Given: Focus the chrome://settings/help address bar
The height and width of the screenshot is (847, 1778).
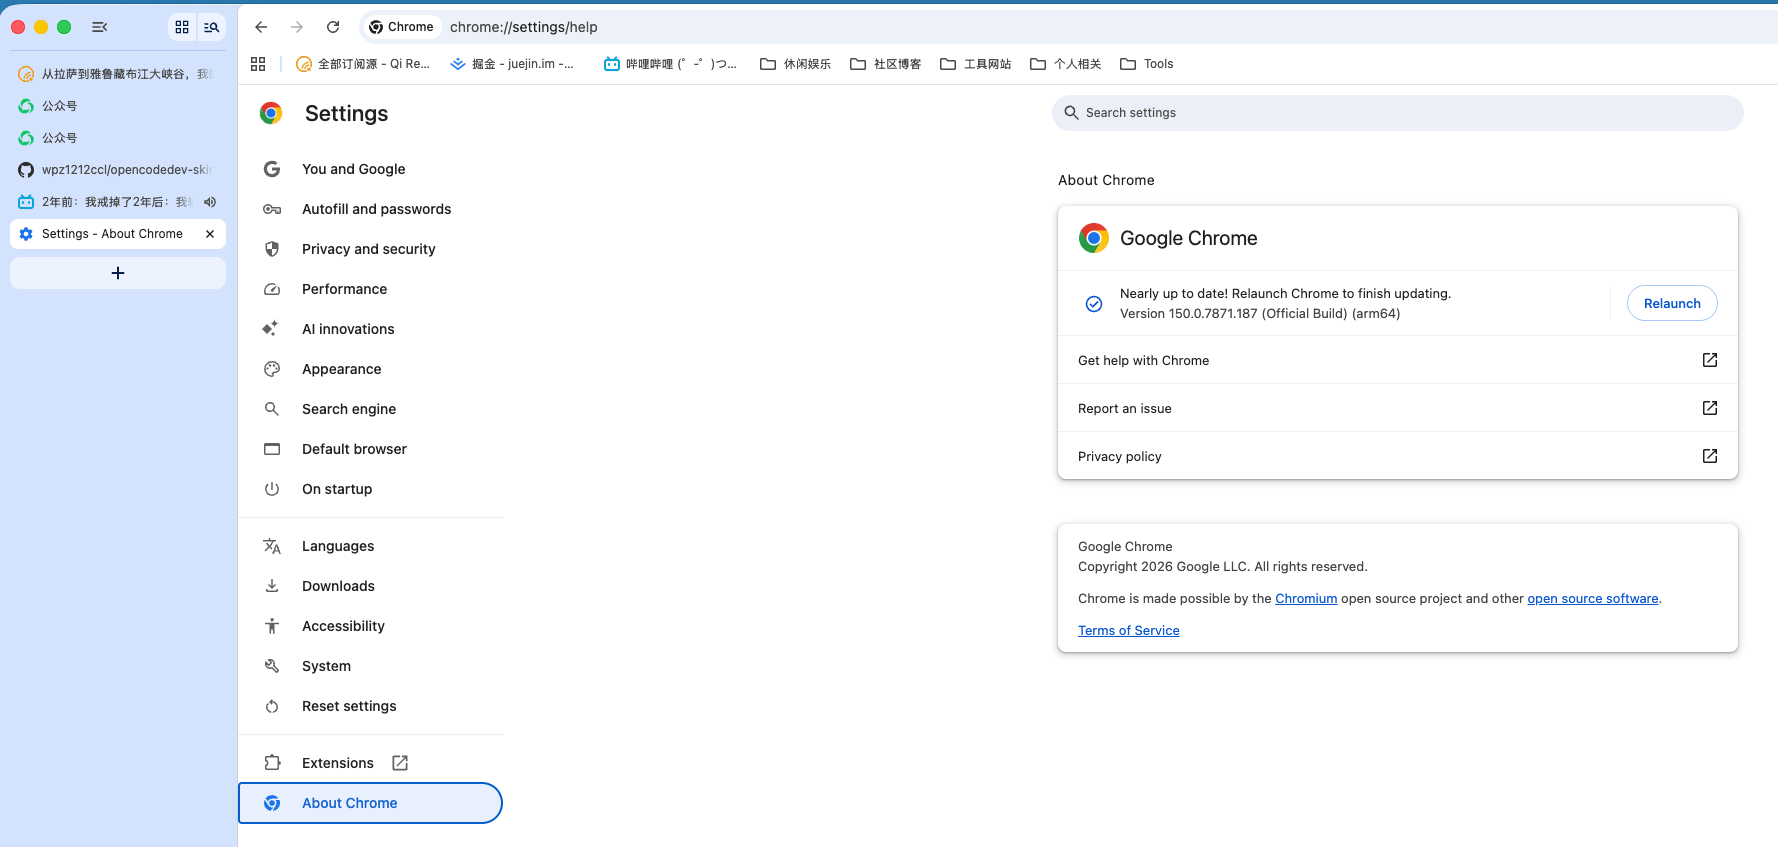Looking at the screenshot, I should [523, 27].
